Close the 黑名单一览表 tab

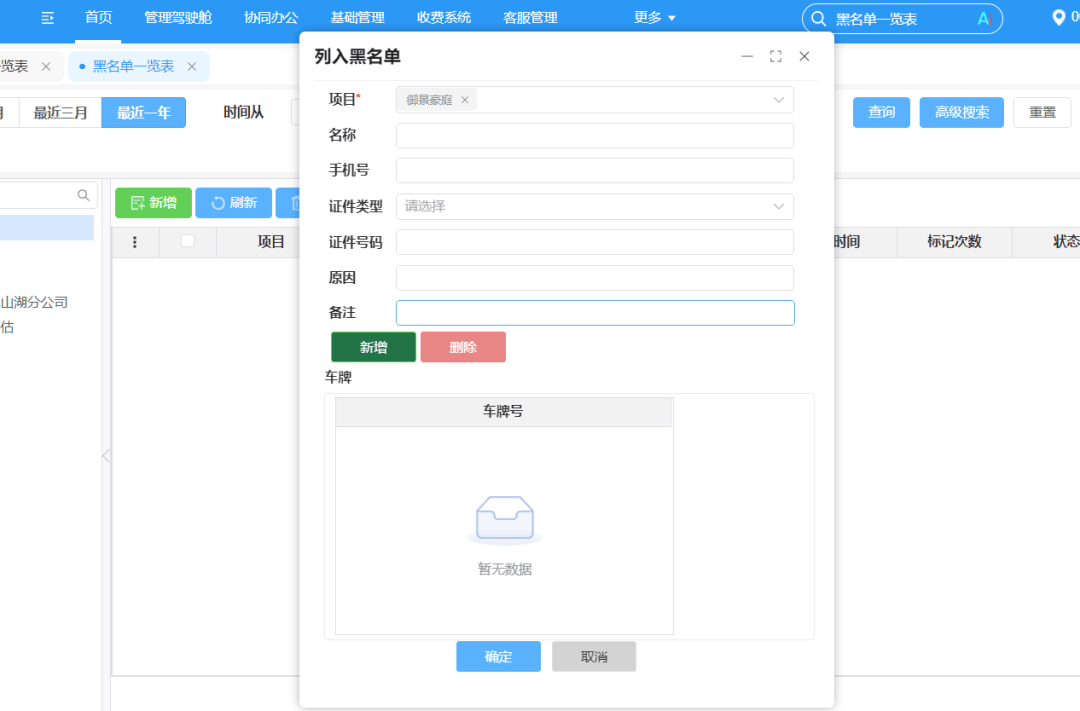click(192, 66)
